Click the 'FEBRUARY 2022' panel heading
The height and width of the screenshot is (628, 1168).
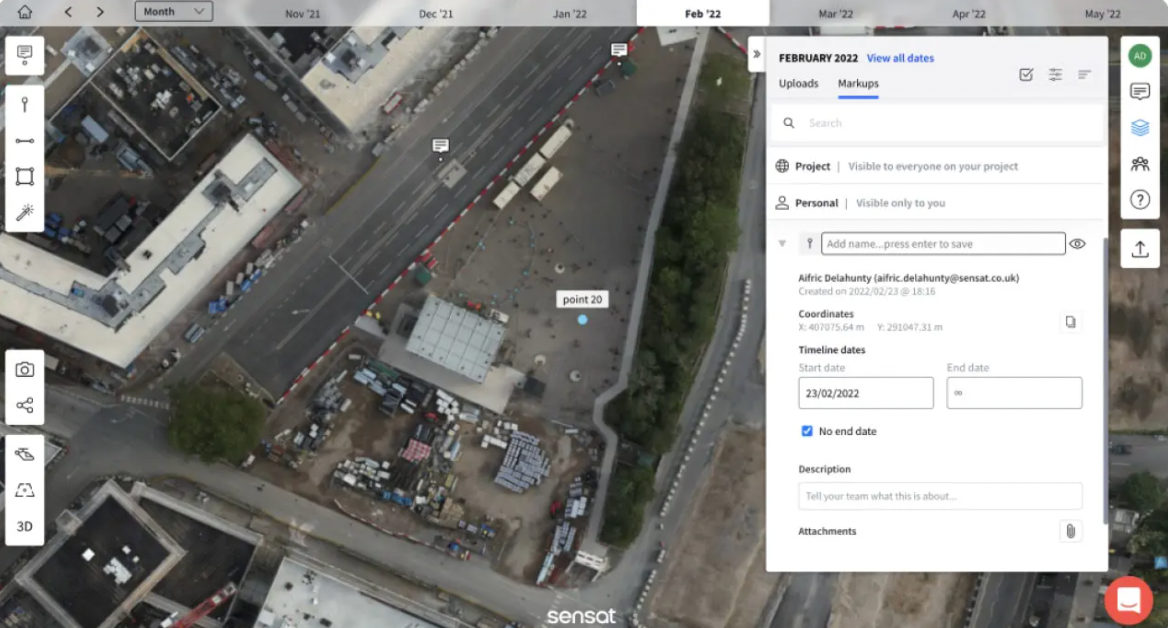(x=818, y=58)
